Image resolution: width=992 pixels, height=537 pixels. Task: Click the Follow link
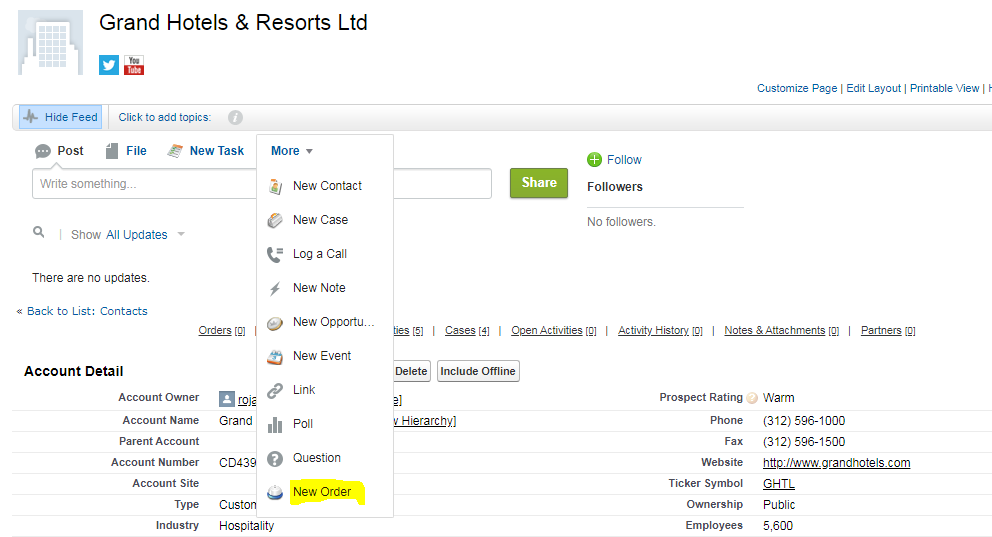pyautogui.click(x=624, y=160)
